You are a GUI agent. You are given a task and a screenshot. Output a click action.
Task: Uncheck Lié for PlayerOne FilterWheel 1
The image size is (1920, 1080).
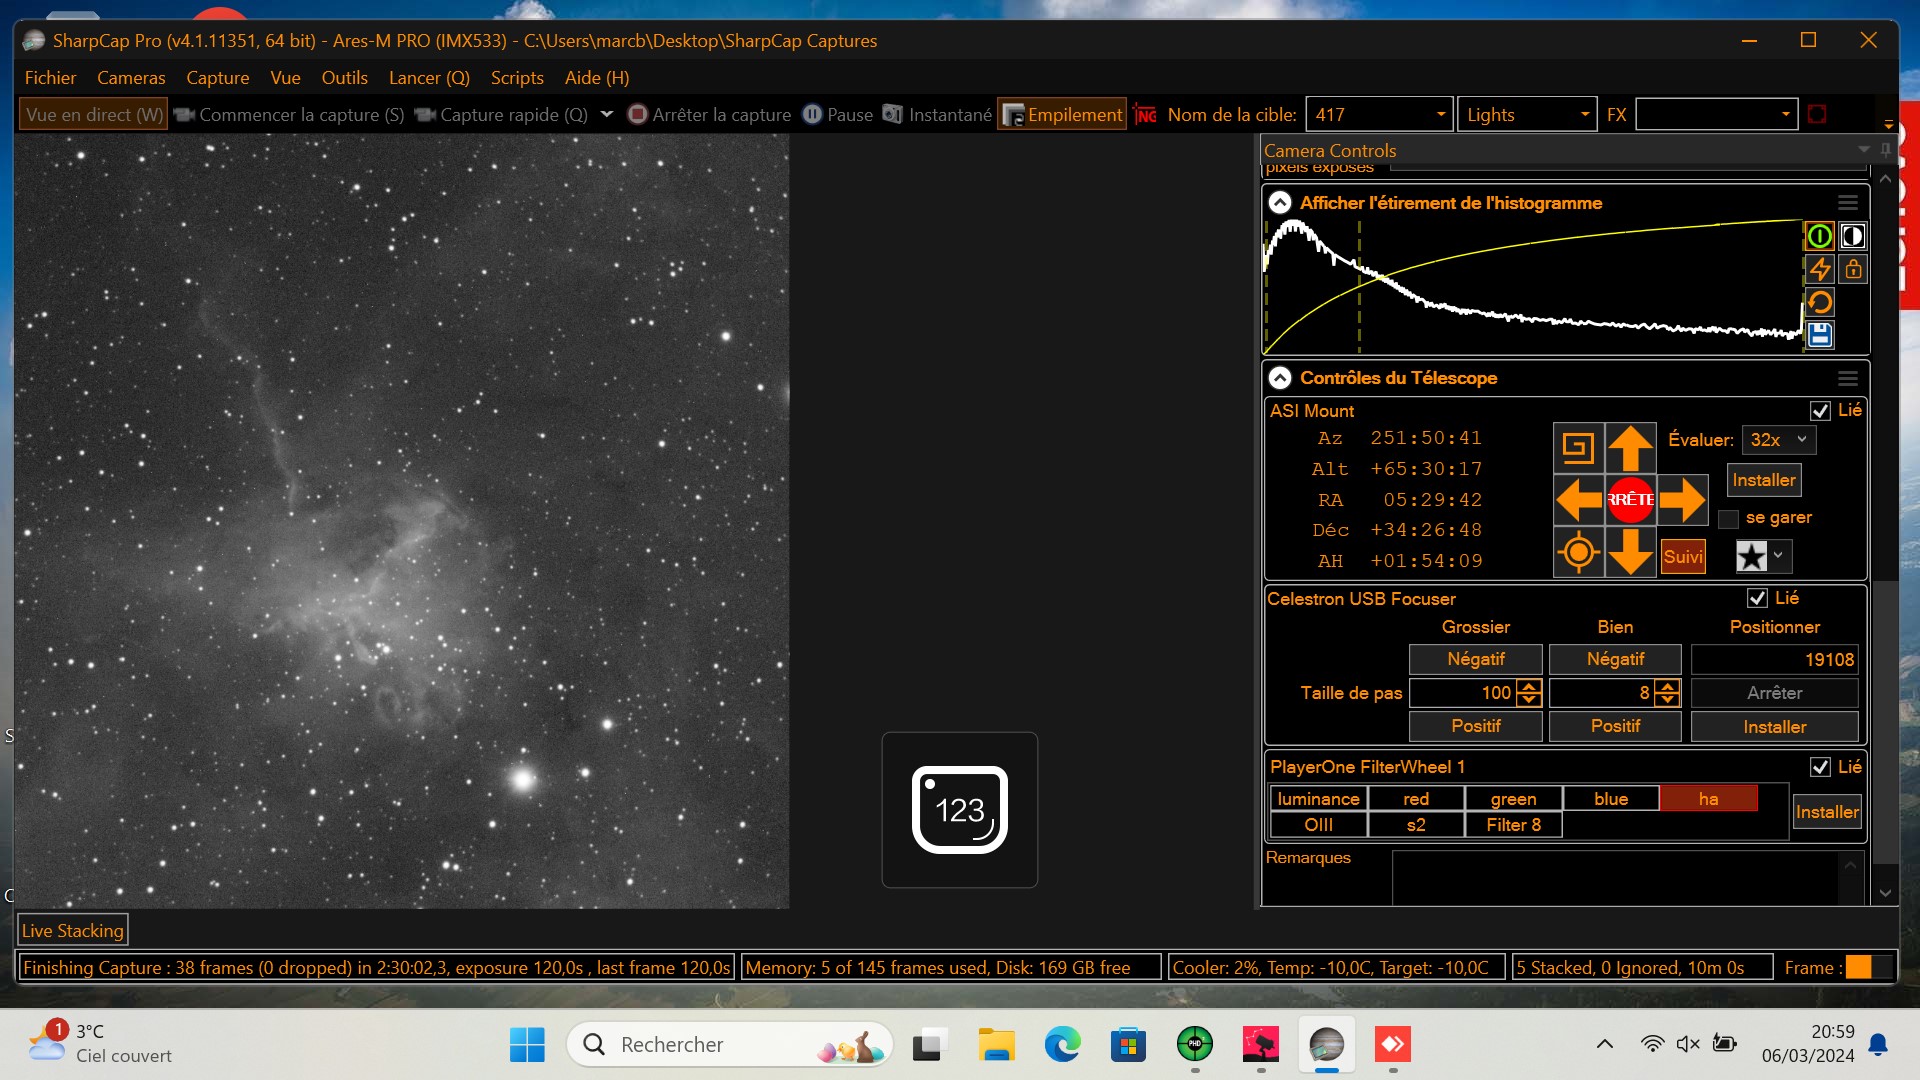[1822, 766]
